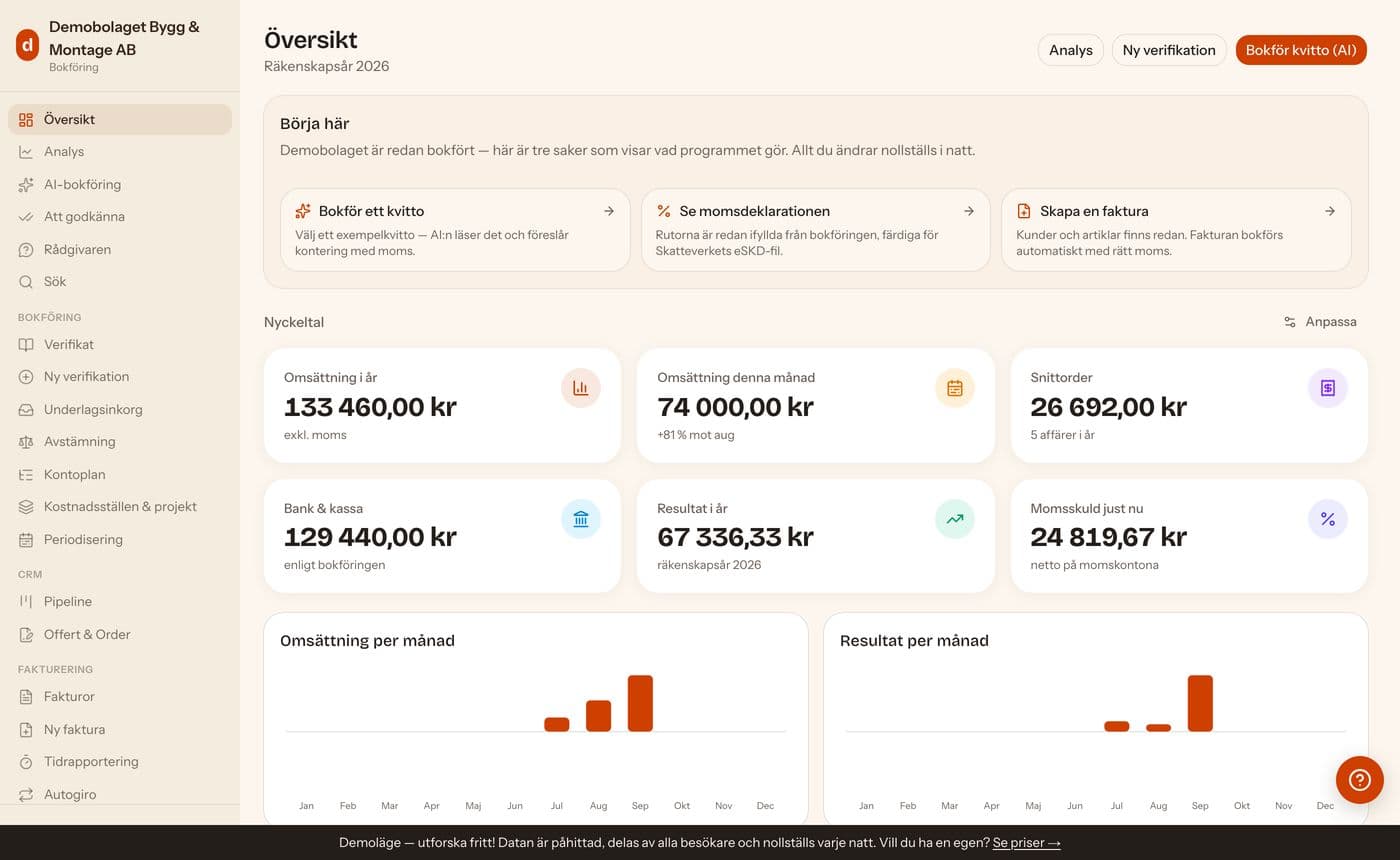Click the 133 460,00 kr value

(x=370, y=407)
